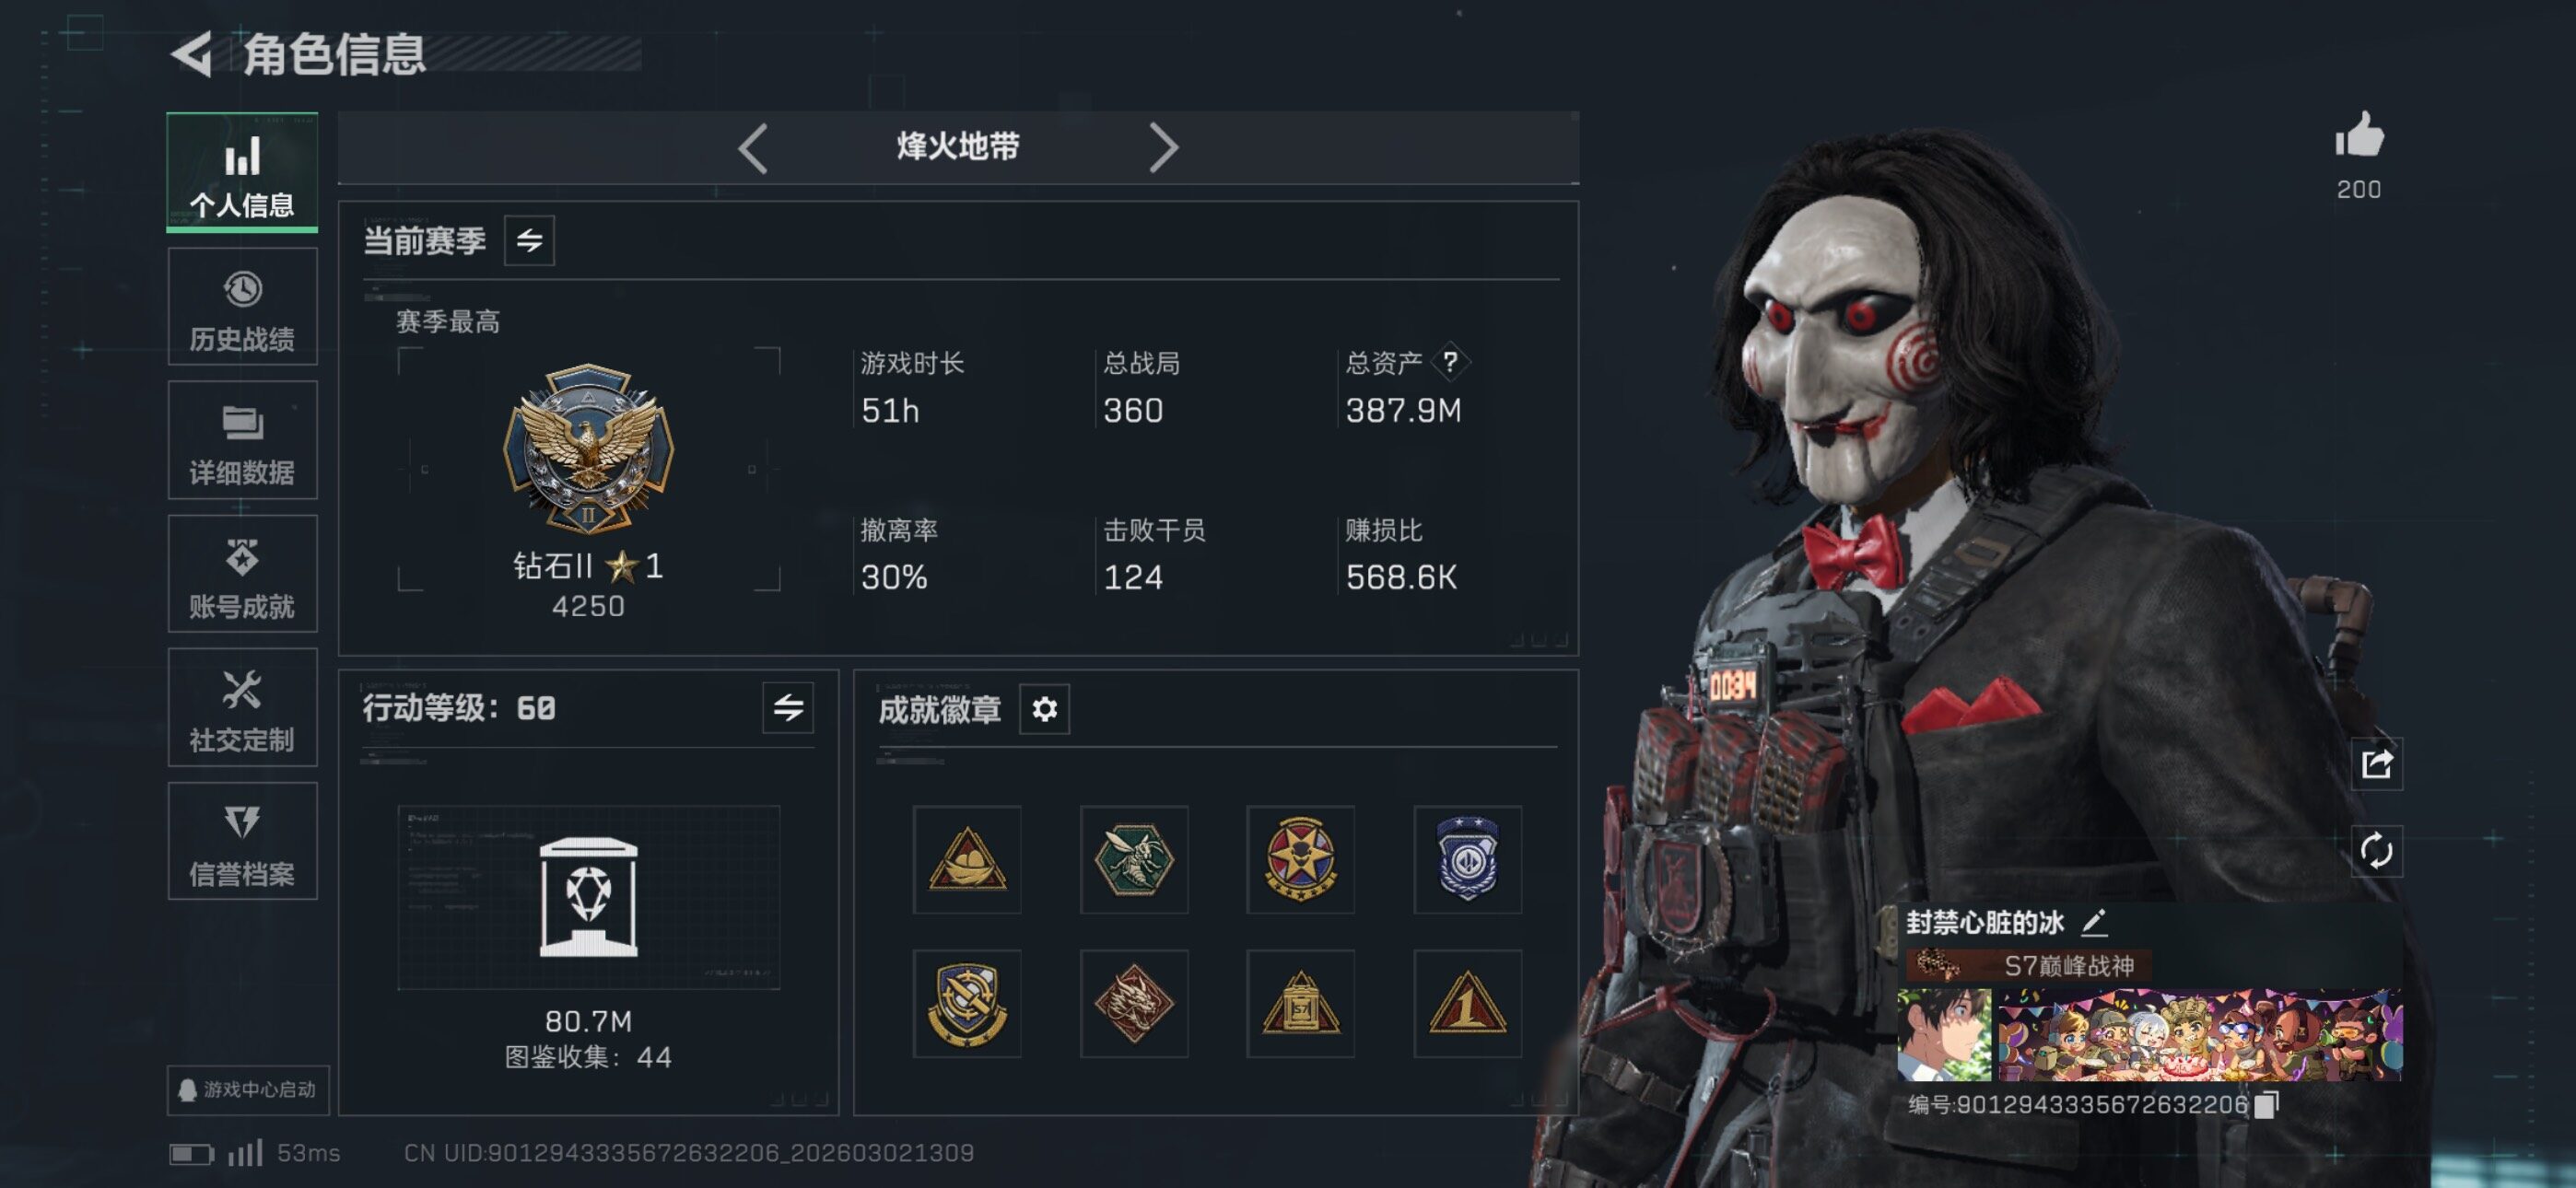2576x1188 pixels.
Task: Switch to previous mode with left chevron
Action: tap(753, 148)
